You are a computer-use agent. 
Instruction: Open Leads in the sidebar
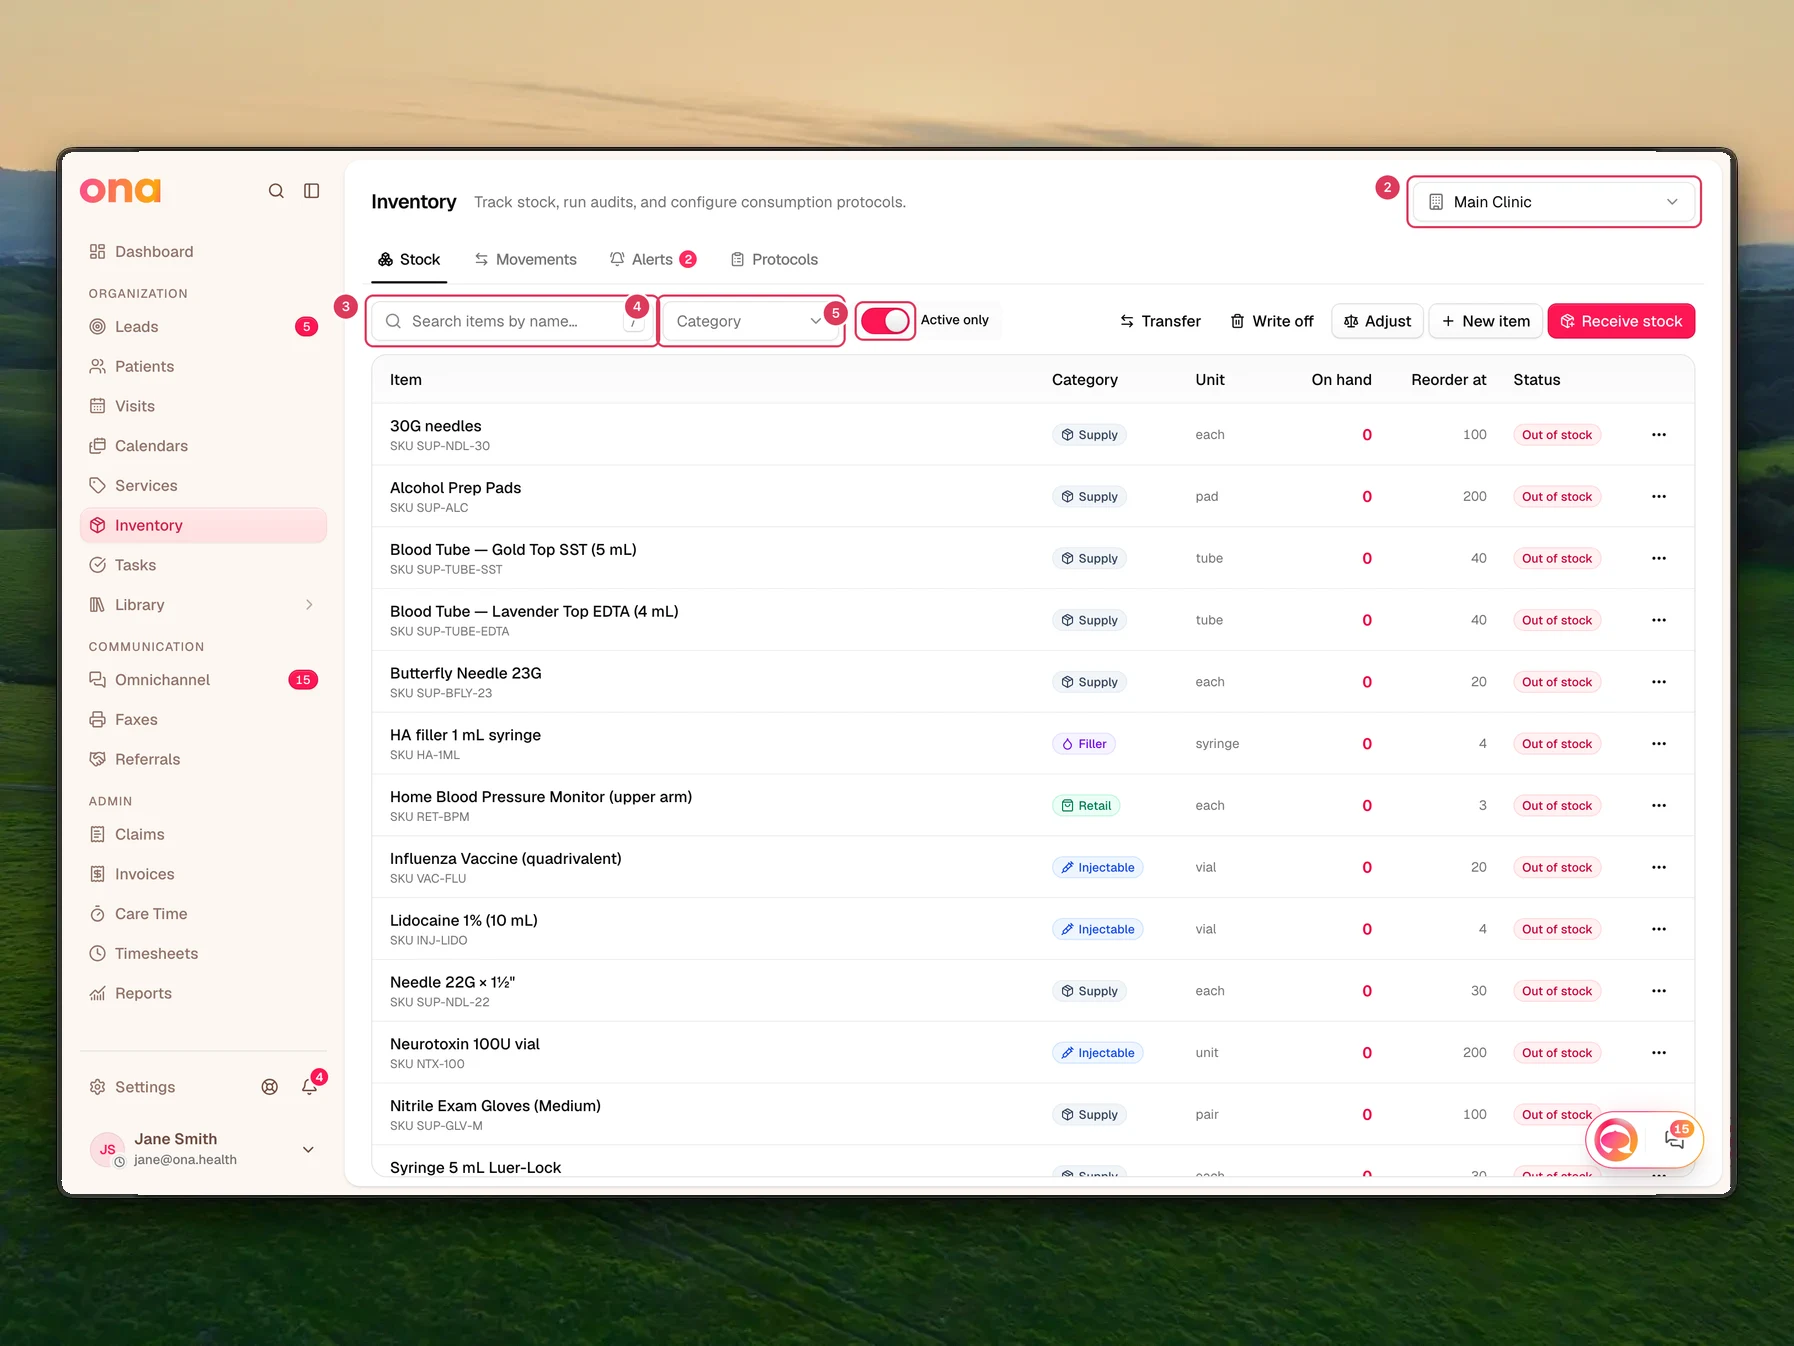coord(203,327)
